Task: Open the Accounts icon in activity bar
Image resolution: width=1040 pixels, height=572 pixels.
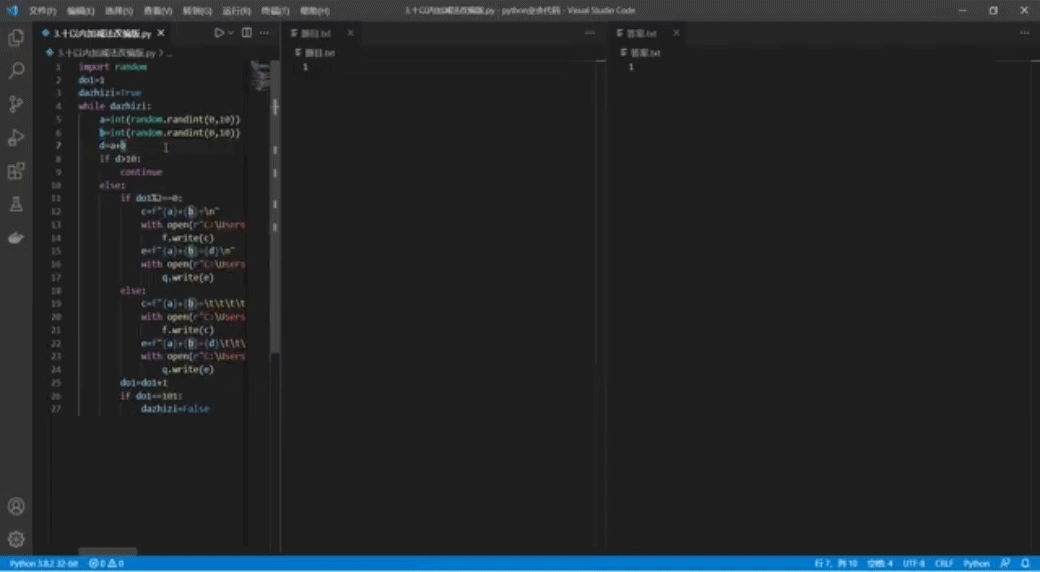Action: [x=16, y=506]
